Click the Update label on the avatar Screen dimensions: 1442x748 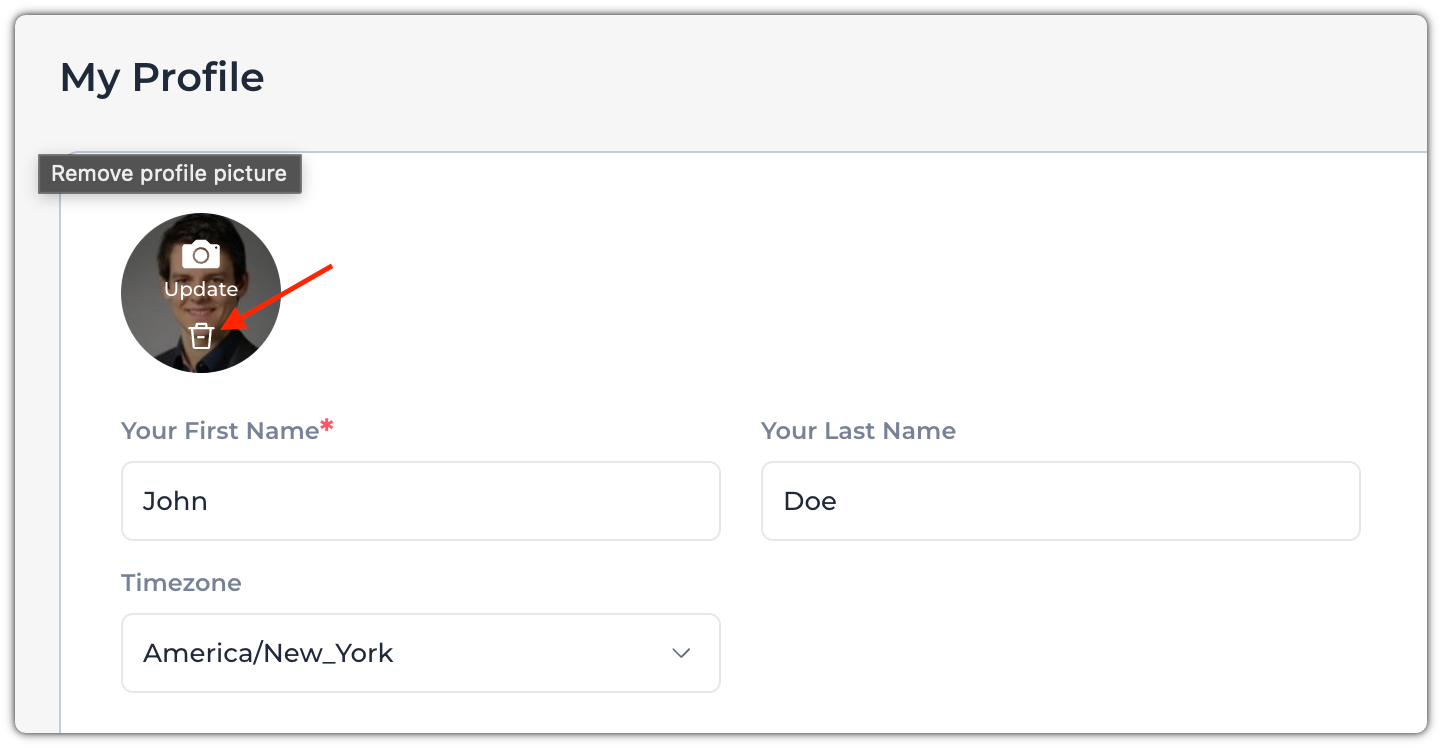pos(201,289)
